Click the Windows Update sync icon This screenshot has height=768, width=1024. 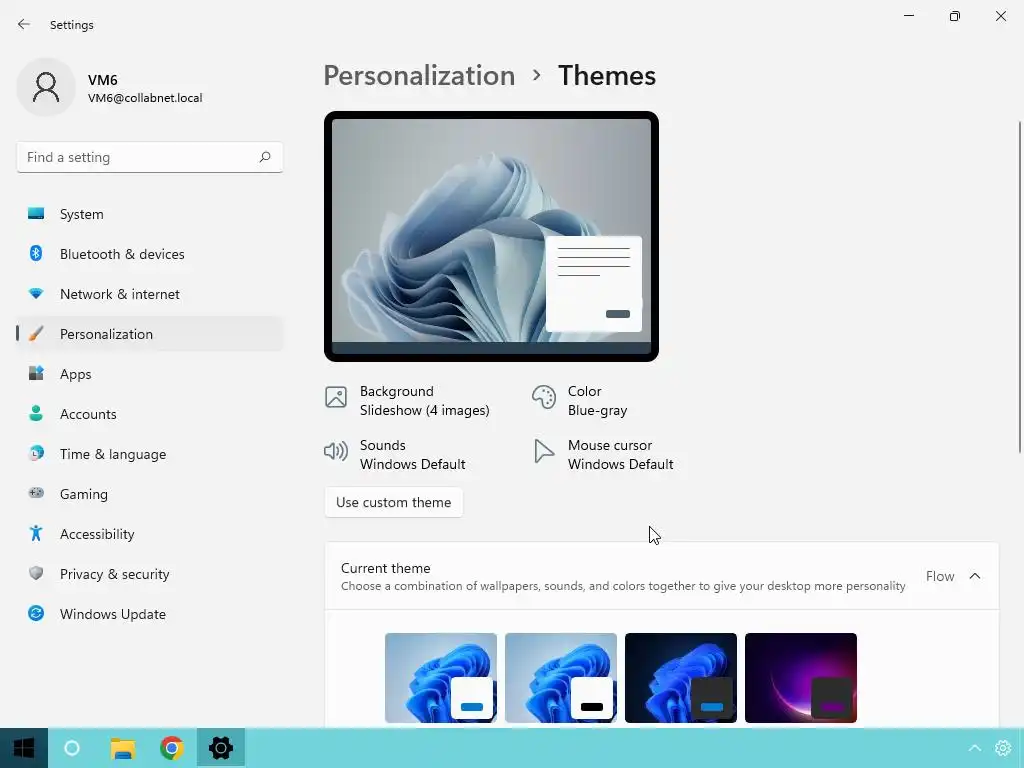click(x=36, y=613)
